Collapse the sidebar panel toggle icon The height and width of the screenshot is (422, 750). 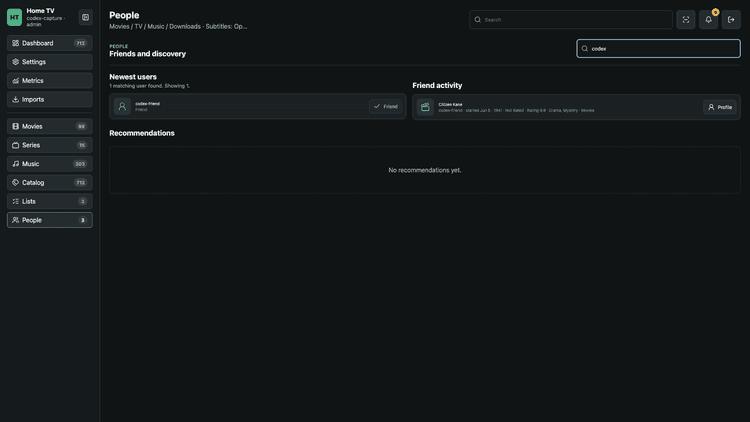86,17
